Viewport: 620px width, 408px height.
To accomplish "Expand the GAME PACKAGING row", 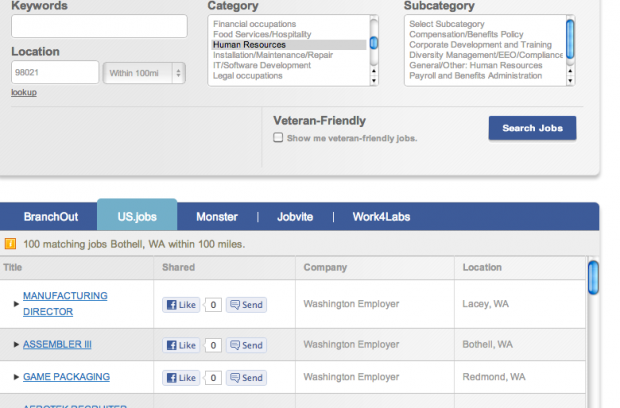I will [16, 377].
